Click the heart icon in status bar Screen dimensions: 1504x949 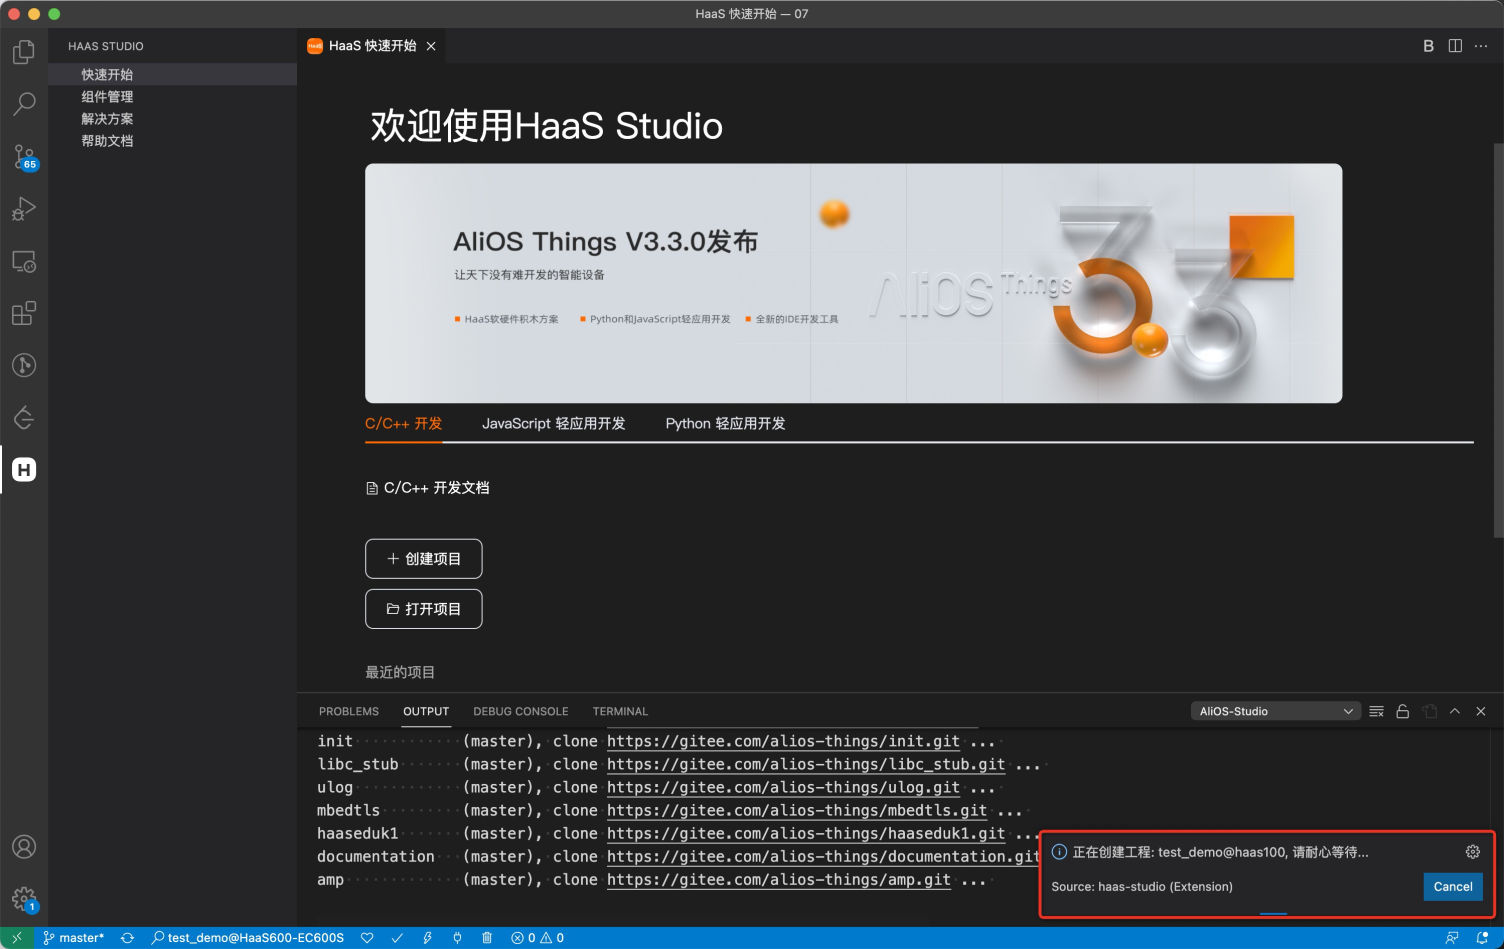coord(367,938)
